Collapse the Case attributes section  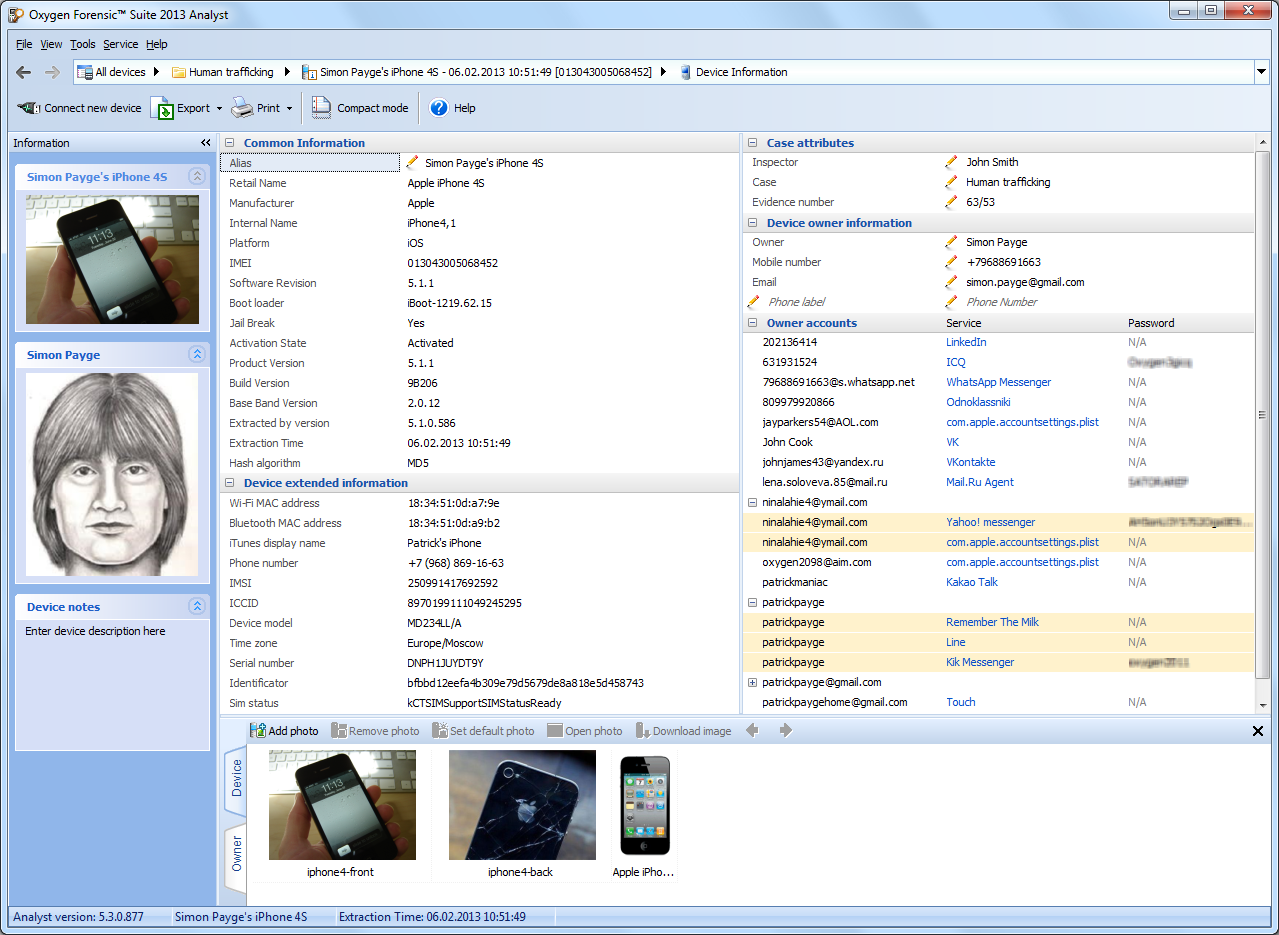pos(752,143)
